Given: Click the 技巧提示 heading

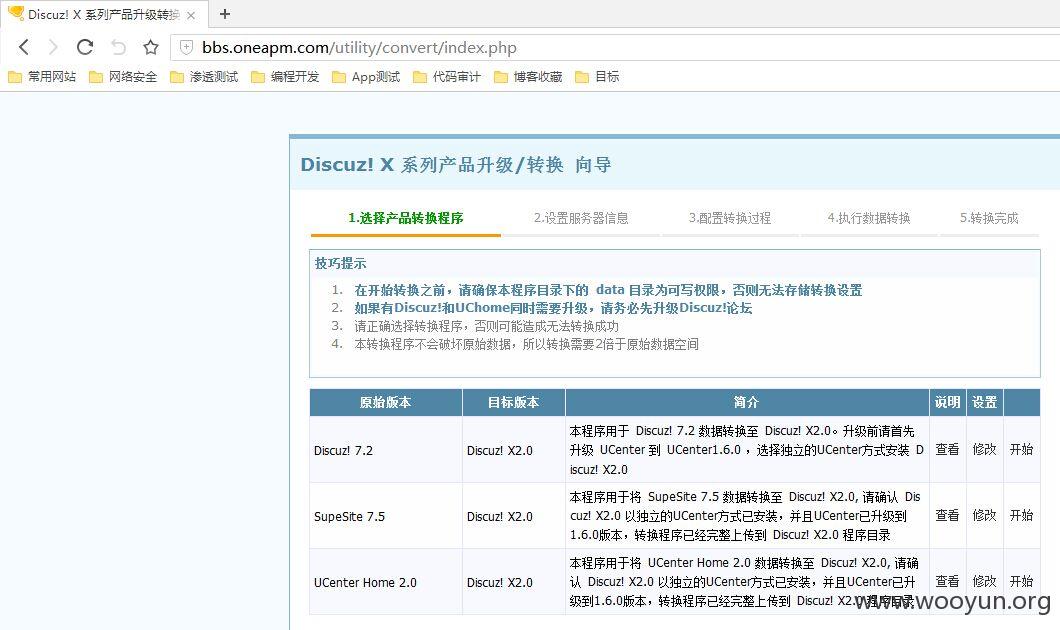Looking at the screenshot, I should coord(341,264).
